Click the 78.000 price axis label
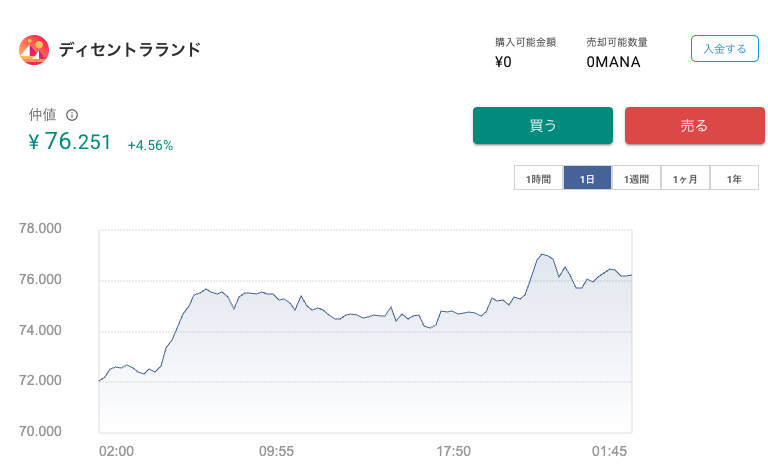The image size is (768, 471). click(41, 228)
